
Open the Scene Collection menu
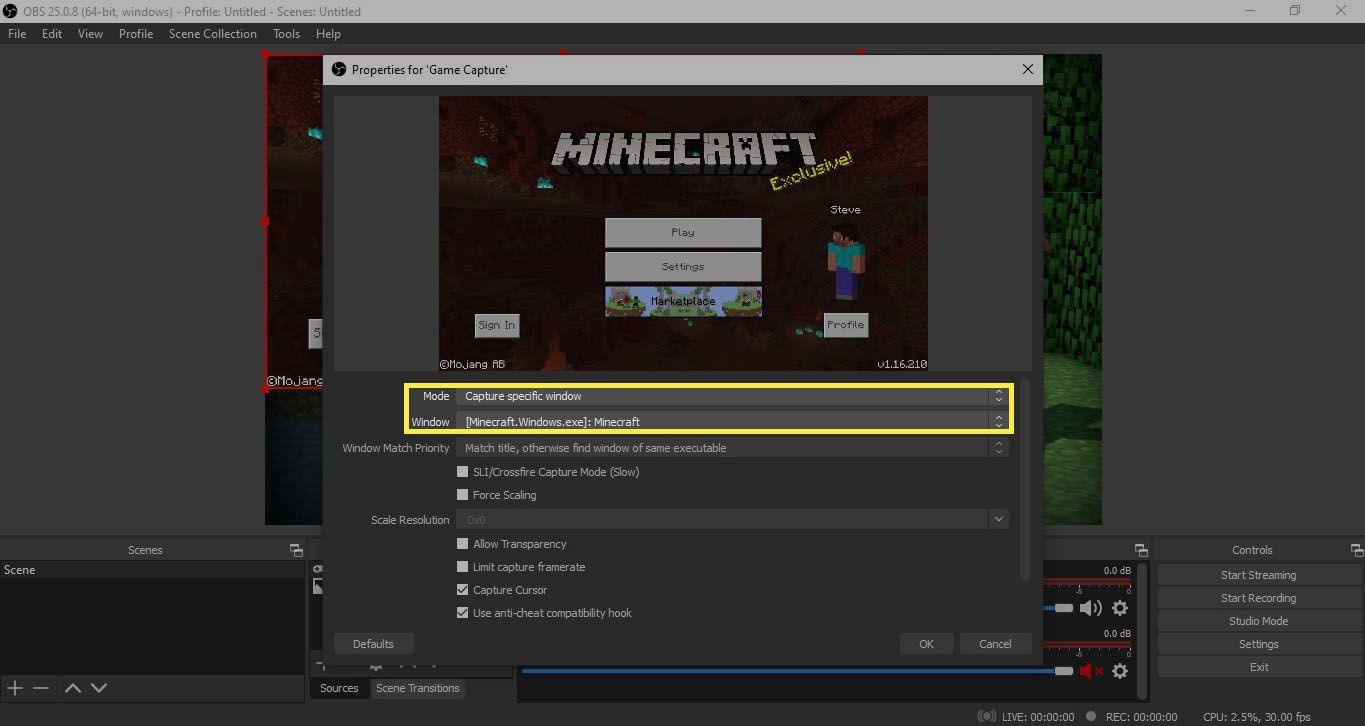click(212, 33)
